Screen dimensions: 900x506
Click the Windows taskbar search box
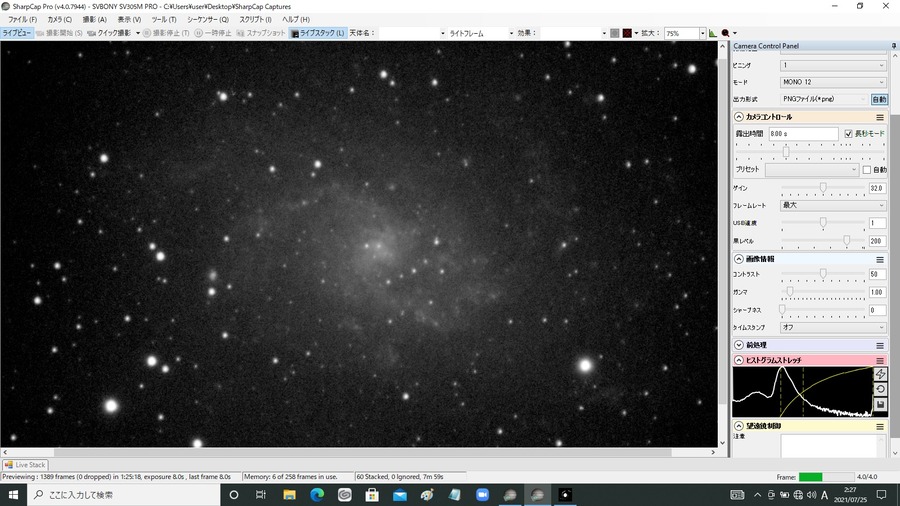pyautogui.click(x=123, y=495)
